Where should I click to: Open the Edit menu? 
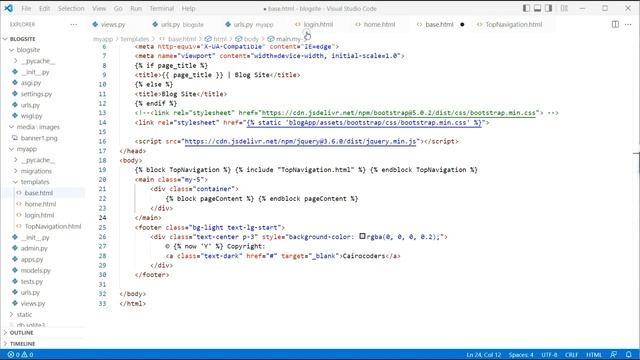pos(44,9)
